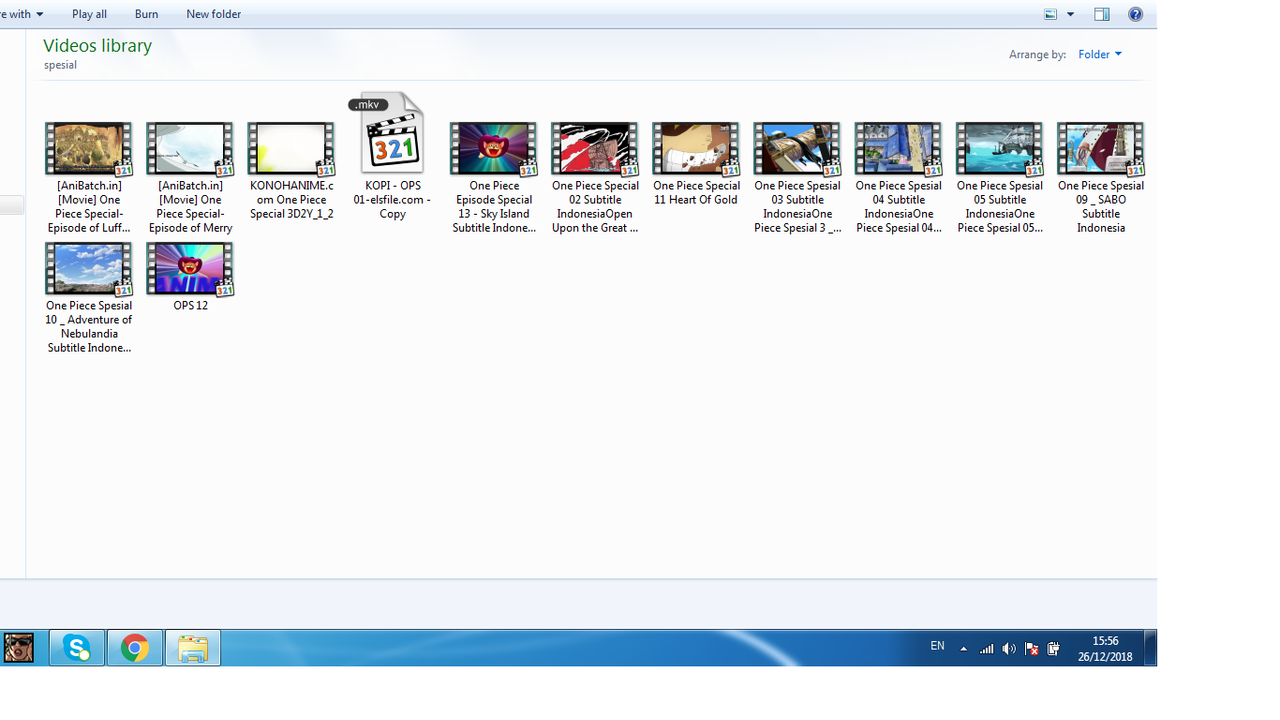The width and height of the screenshot is (1280, 720).
Task: Click the Change your view icon
Action: [x=1050, y=14]
